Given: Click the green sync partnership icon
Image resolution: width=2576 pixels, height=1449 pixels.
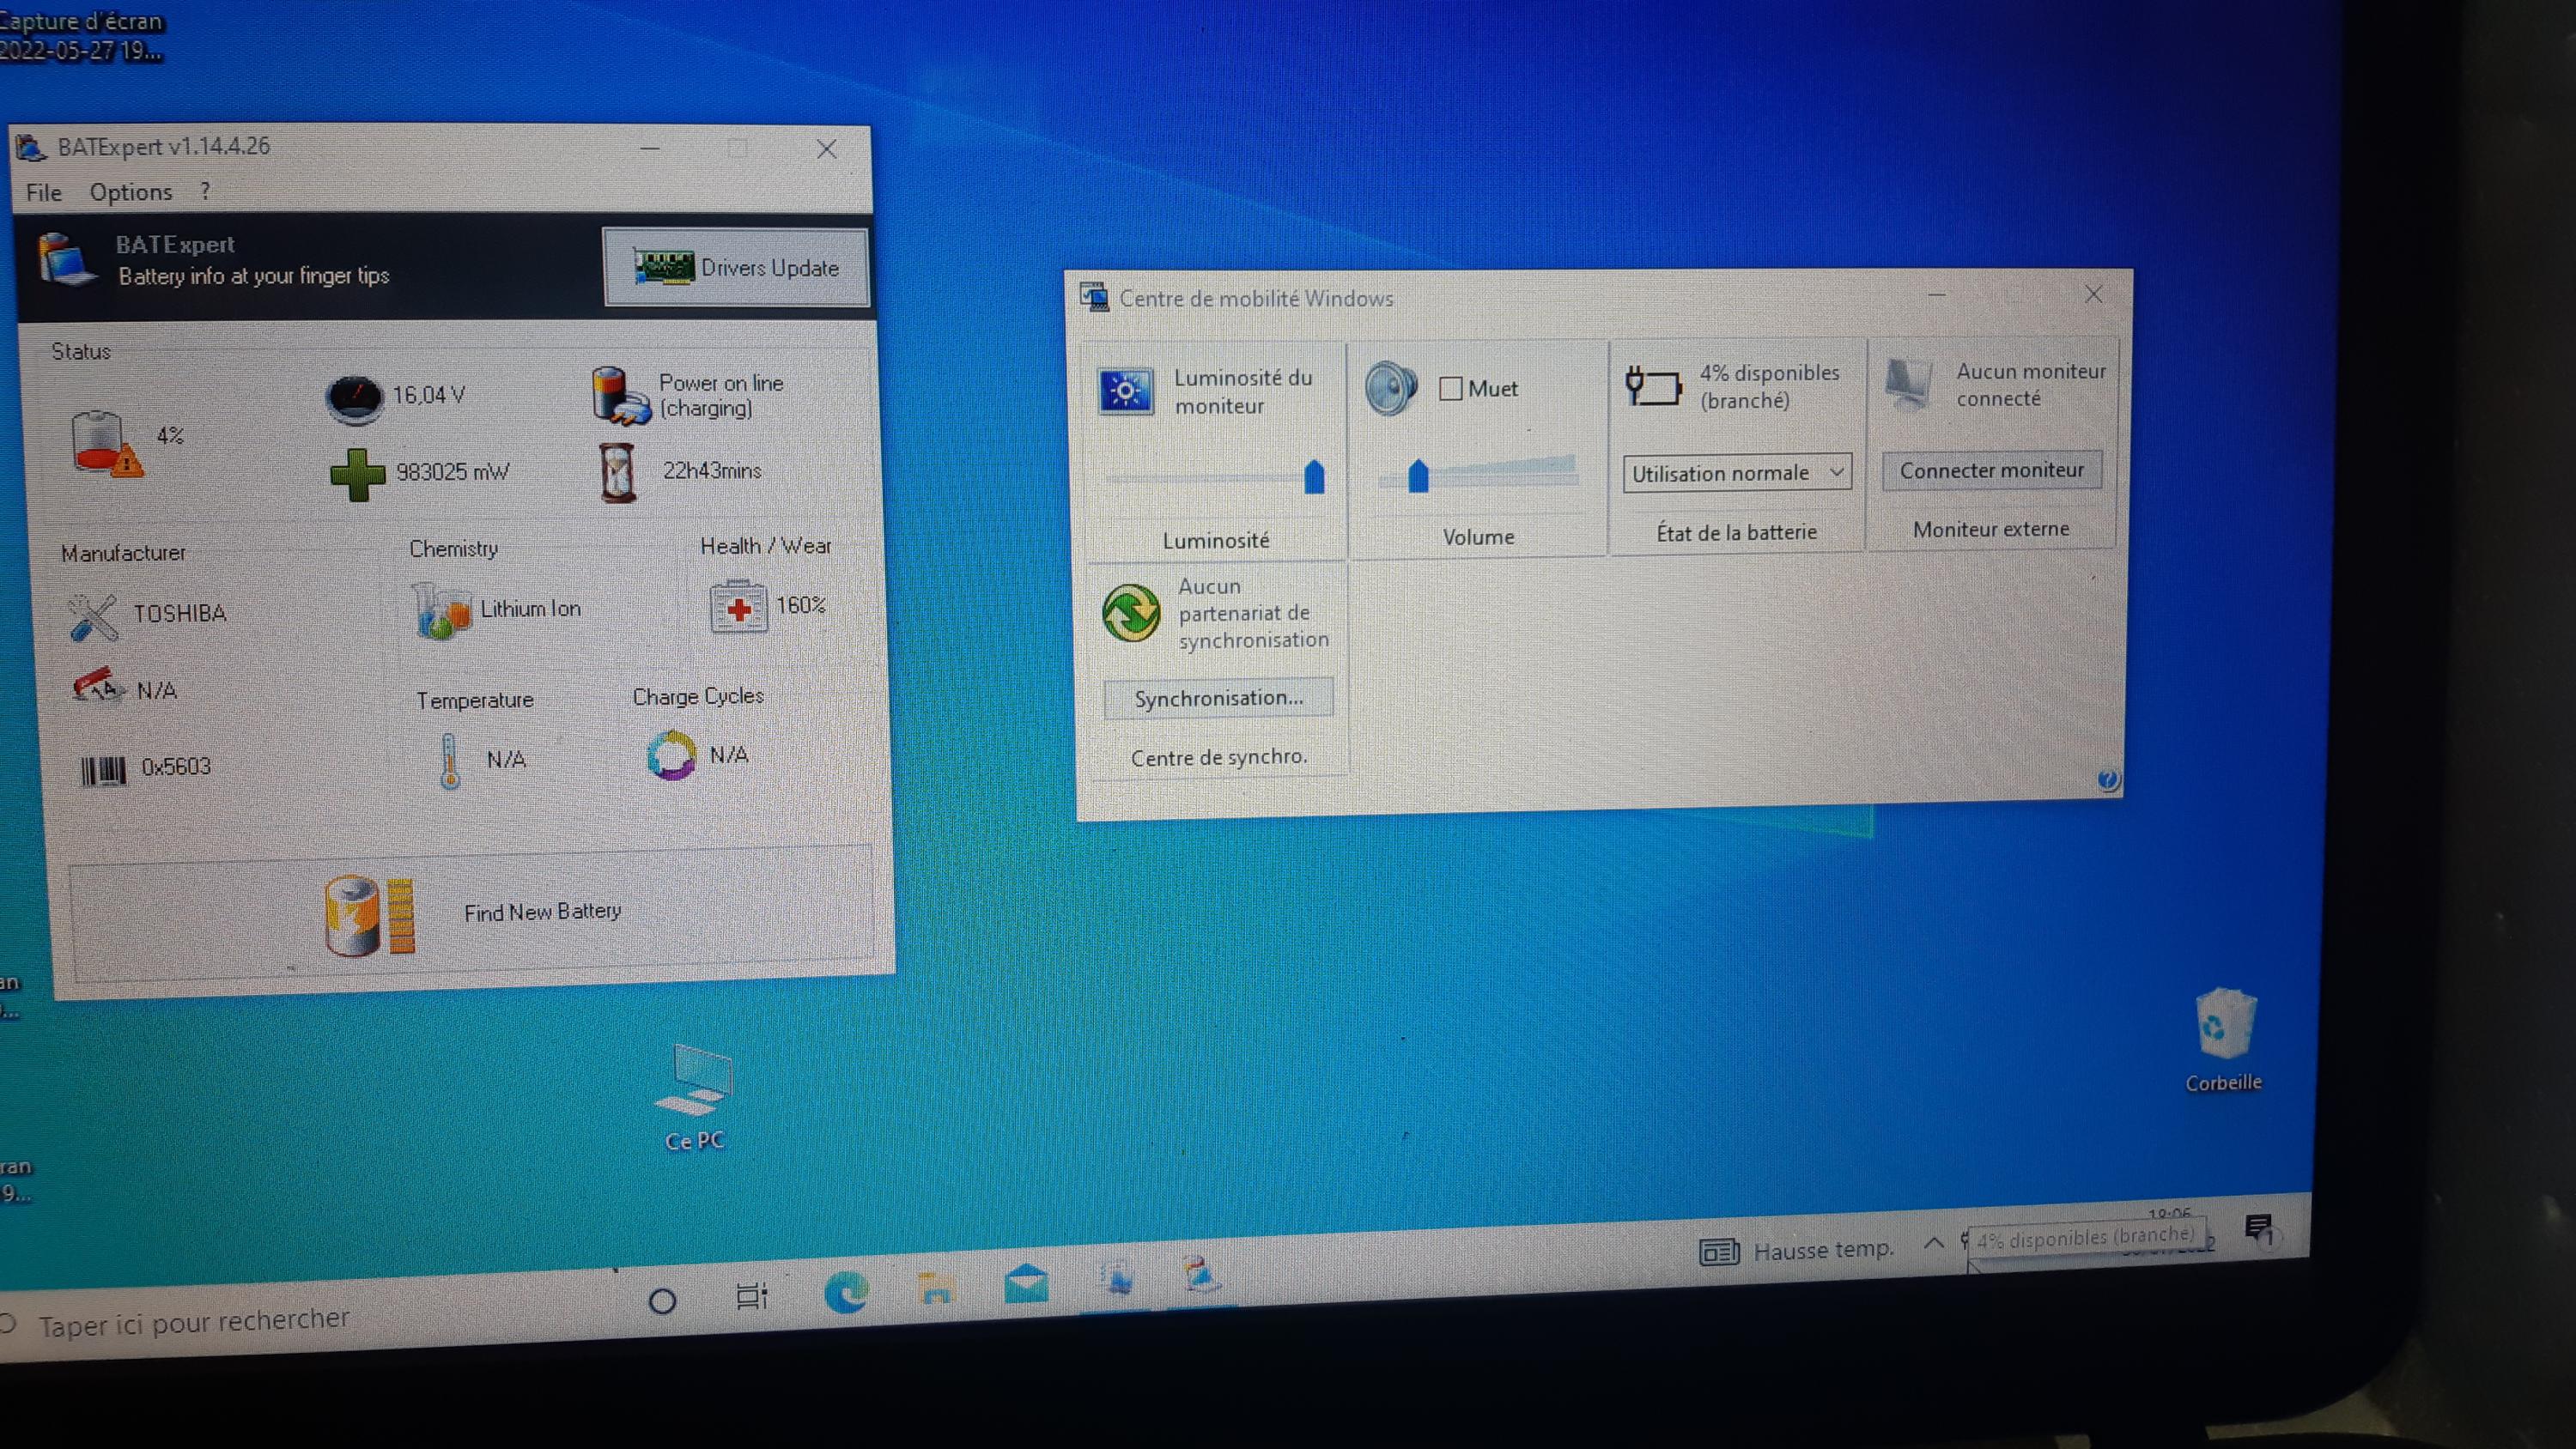Looking at the screenshot, I should 1131,613.
